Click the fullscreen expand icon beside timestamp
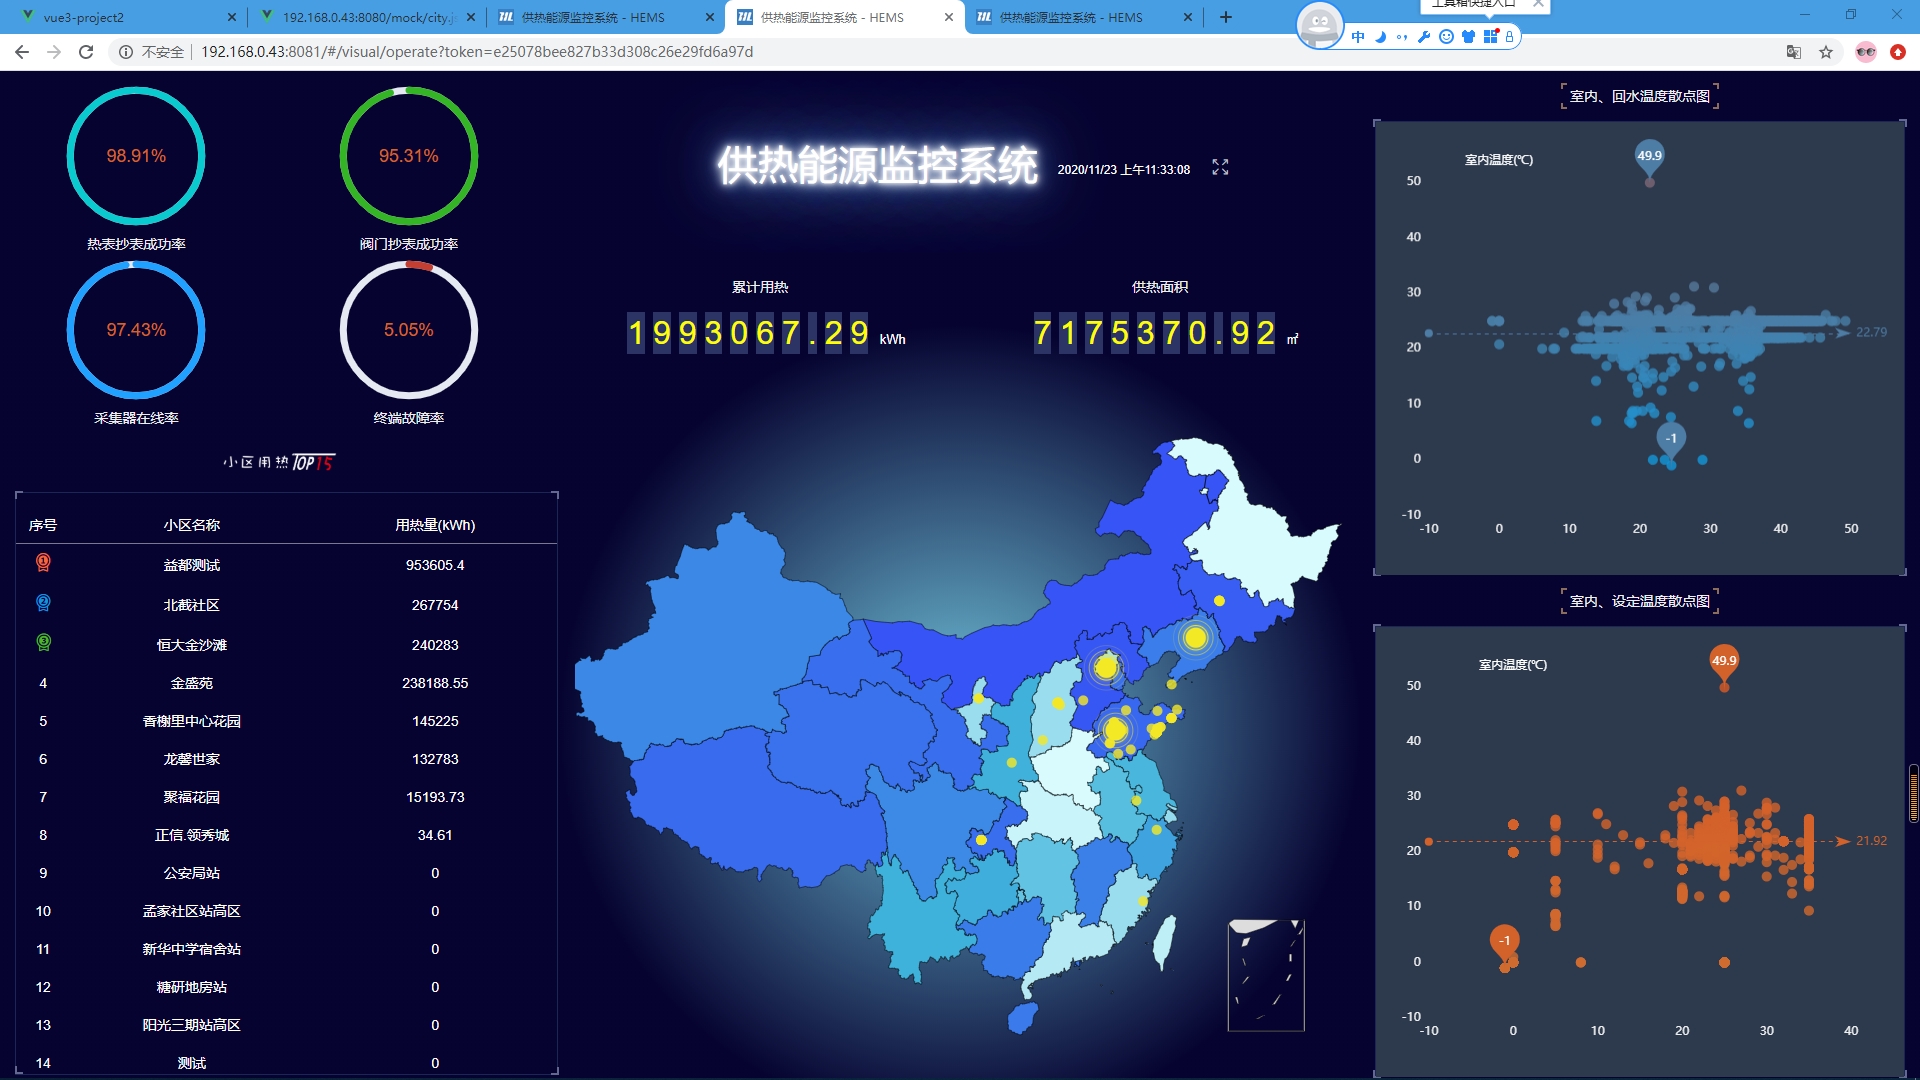The height and width of the screenshot is (1080, 1920). tap(1220, 168)
